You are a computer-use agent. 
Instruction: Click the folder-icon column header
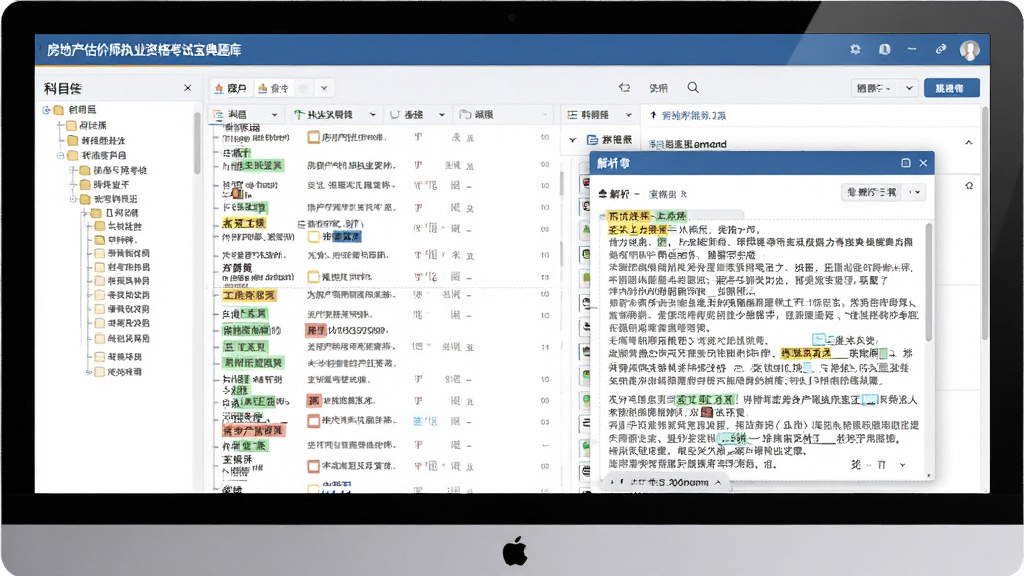tap(502, 114)
